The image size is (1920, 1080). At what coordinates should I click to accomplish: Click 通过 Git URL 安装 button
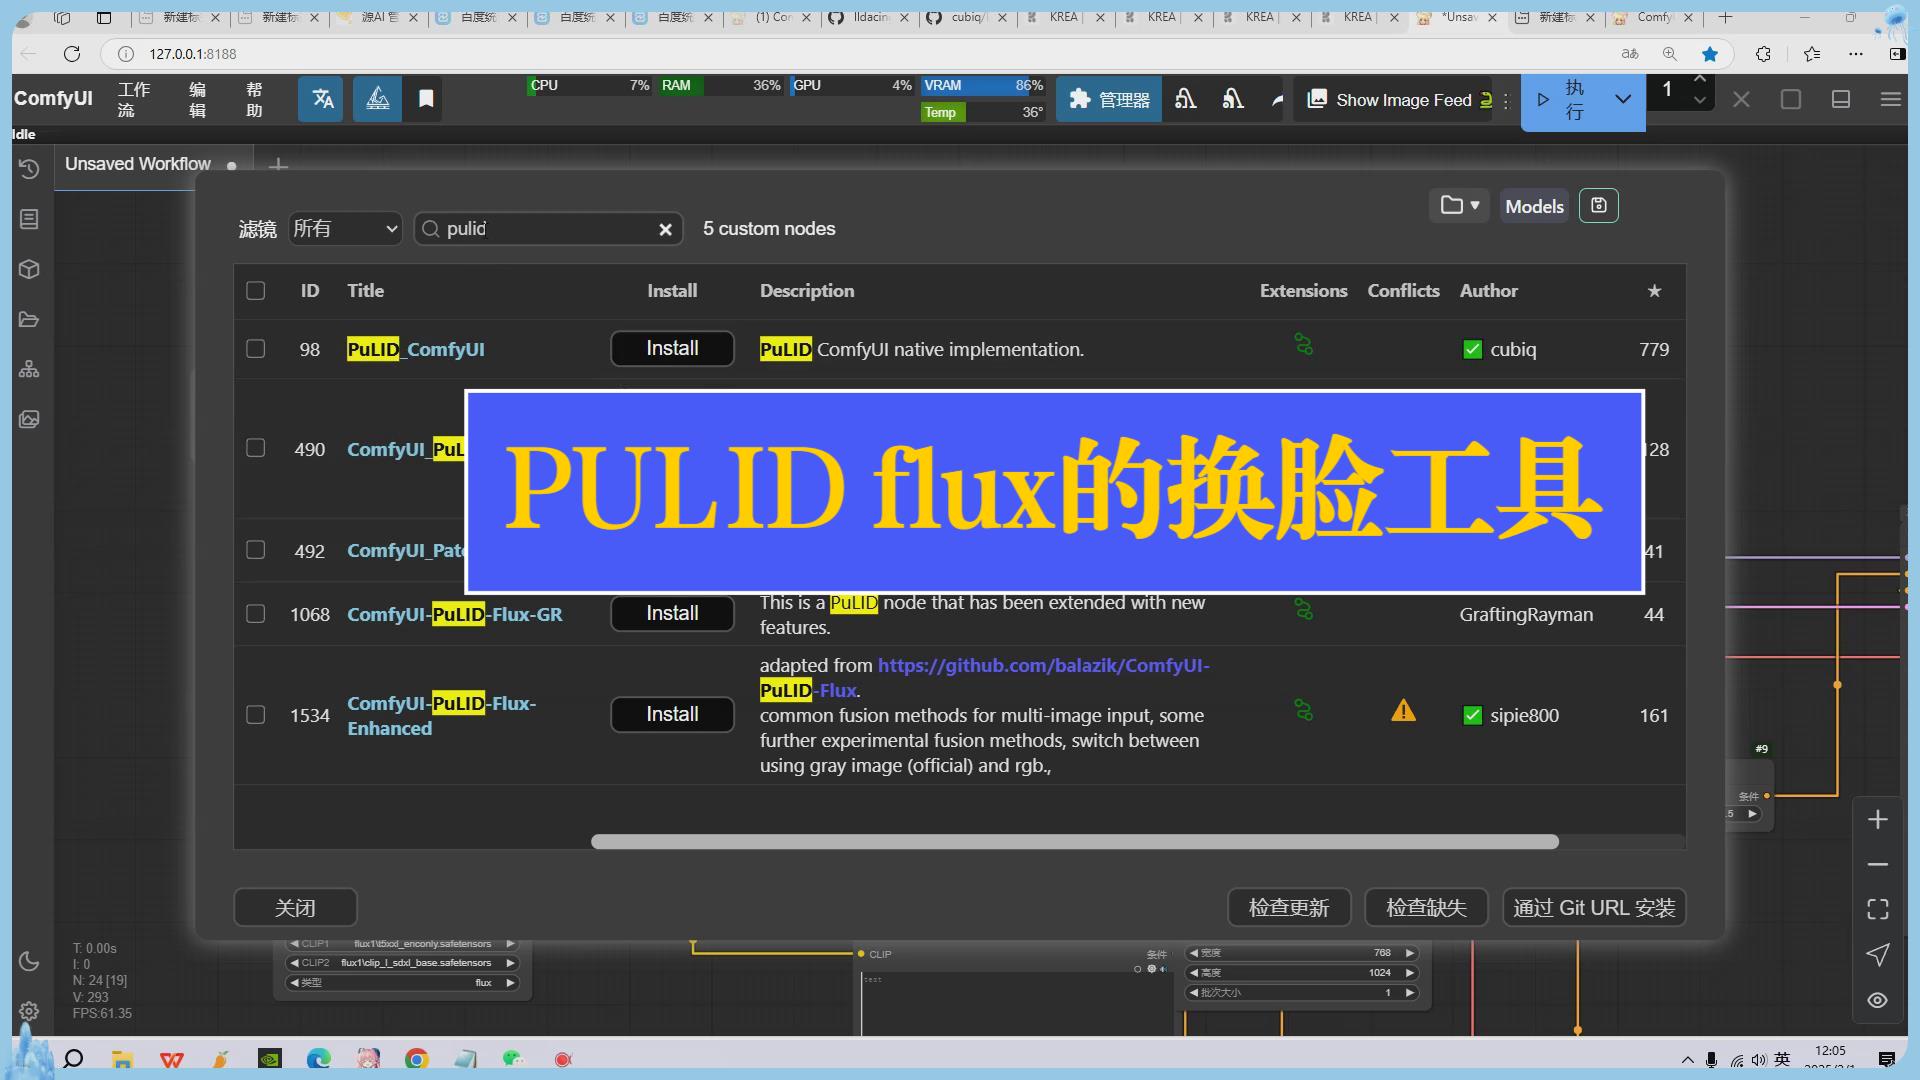point(1594,908)
